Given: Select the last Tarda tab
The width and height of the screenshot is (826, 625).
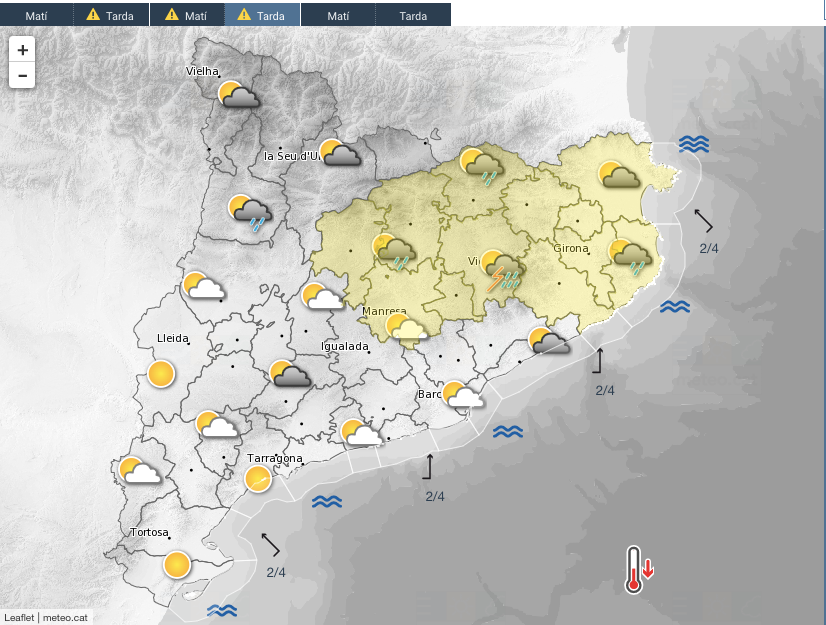Looking at the screenshot, I should (x=412, y=15).
